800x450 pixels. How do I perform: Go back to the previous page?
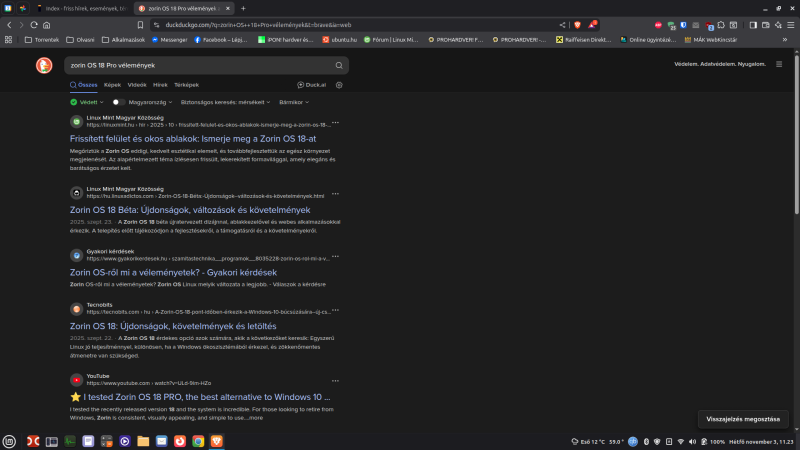(x=9, y=24)
